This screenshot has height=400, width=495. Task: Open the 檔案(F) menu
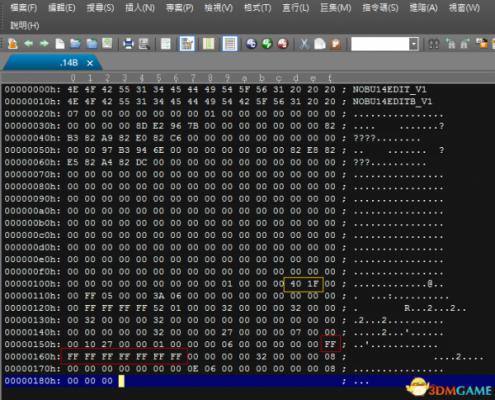click(x=24, y=8)
